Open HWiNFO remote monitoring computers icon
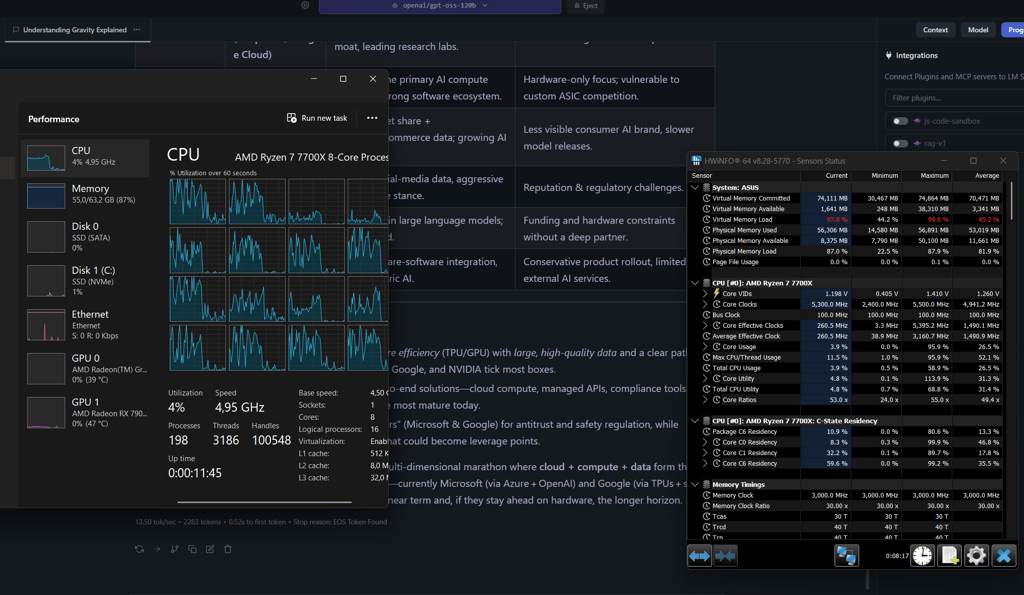Screen dimensions: 1024x595 pos(846,556)
